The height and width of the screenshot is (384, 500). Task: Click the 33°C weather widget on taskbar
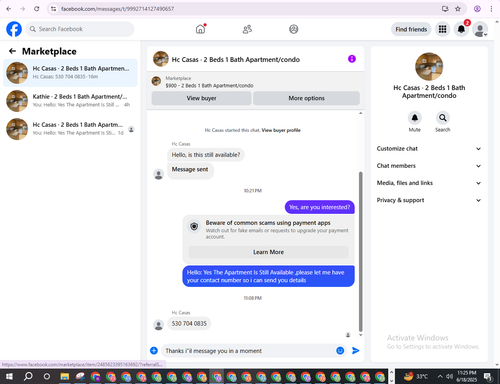[416, 377]
